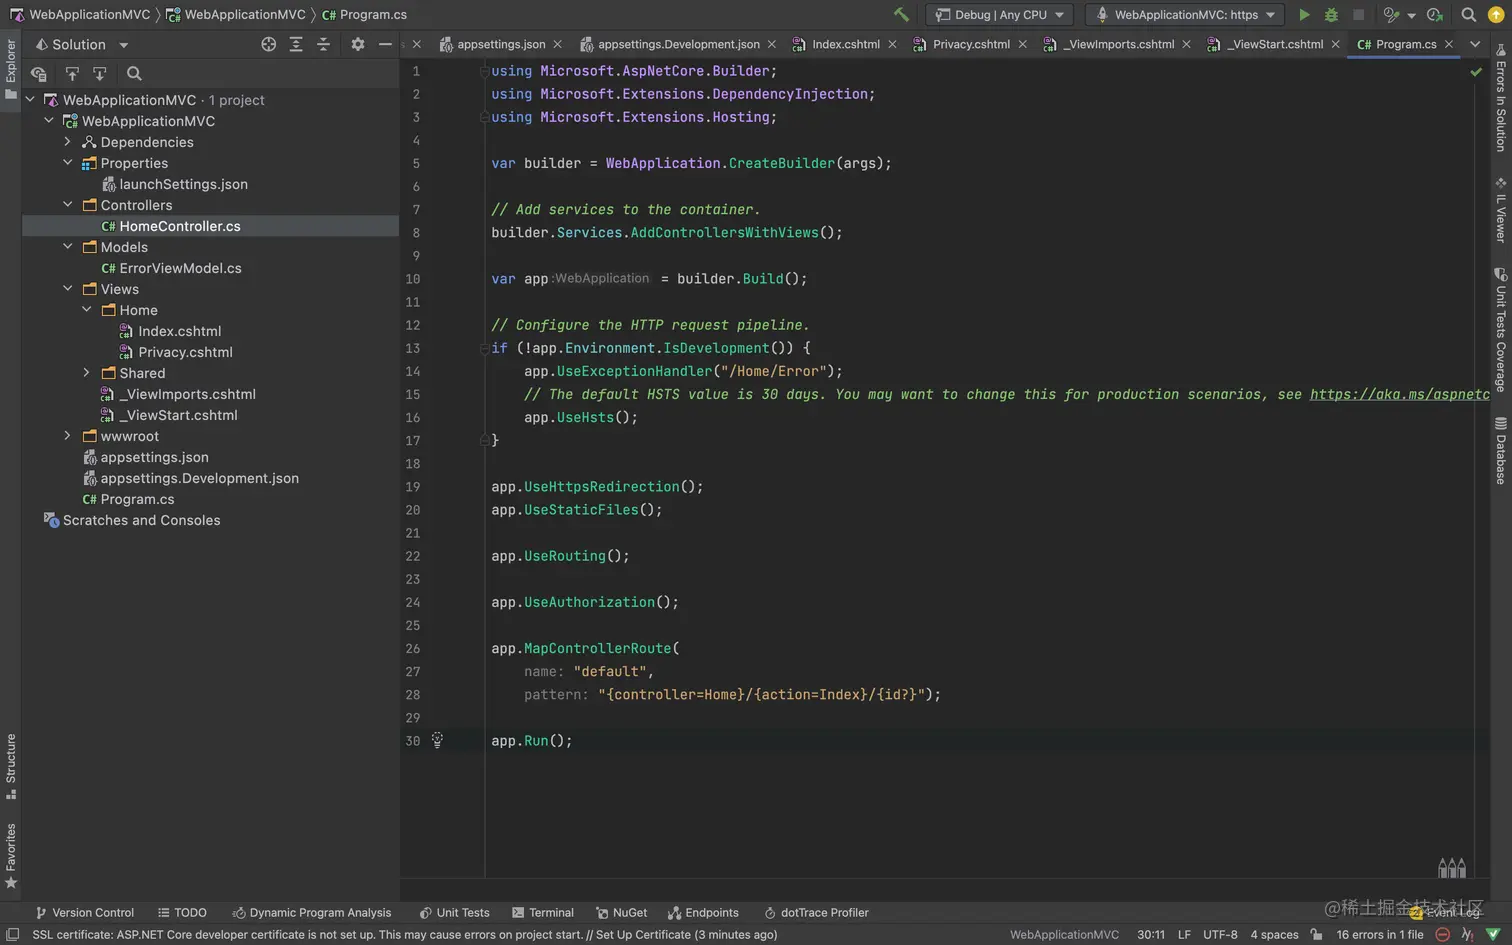1512x945 pixels.
Task: Open the Structure side tool window
Action: coord(10,766)
